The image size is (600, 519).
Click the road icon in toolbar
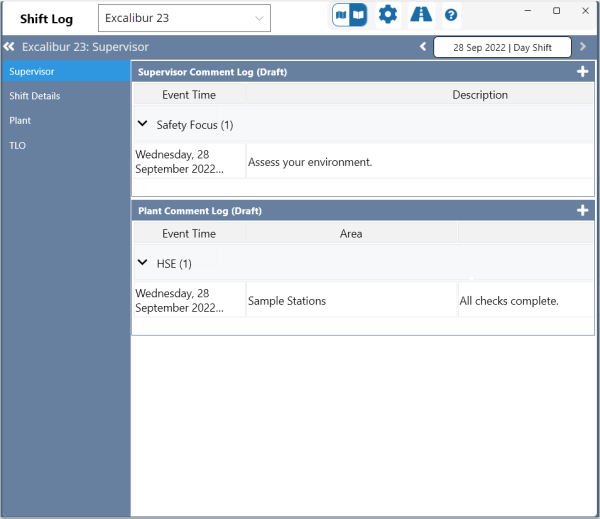point(421,15)
